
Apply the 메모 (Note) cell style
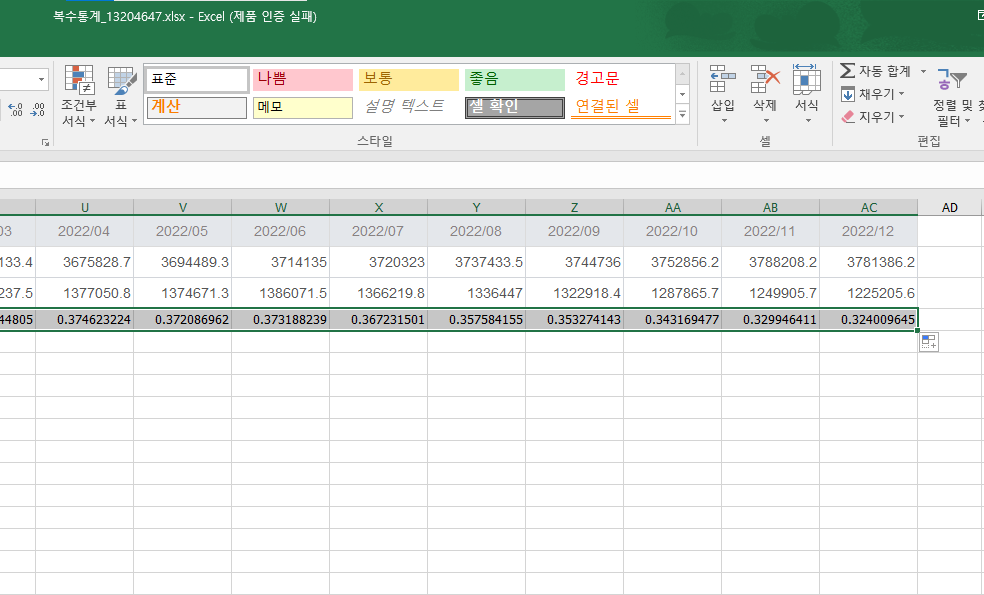tap(303, 107)
